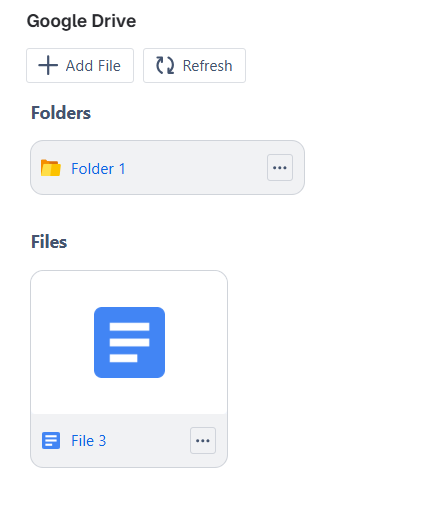Viewport: 425px width, 518px height.
Task: Expand the Folder 1 actions menu
Action: click(x=280, y=168)
